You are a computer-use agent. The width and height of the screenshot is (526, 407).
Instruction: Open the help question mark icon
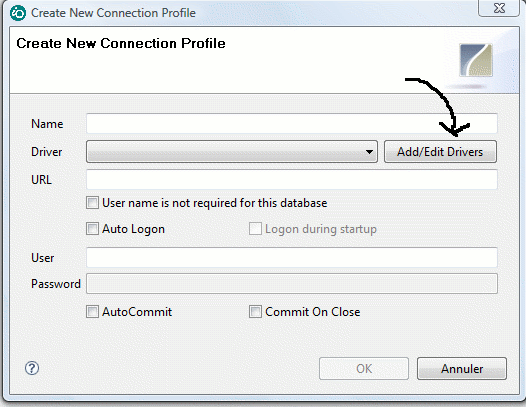coord(32,368)
